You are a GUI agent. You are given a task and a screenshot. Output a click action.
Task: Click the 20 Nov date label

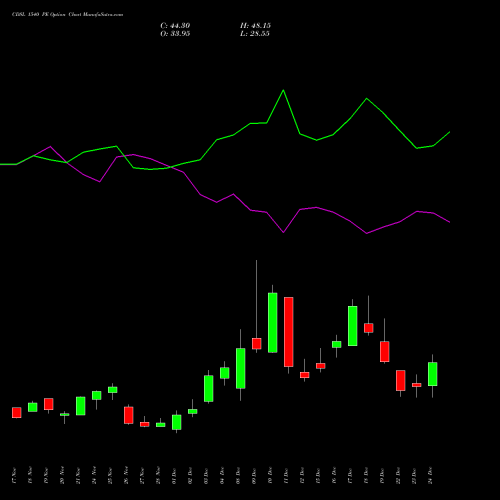62,476
